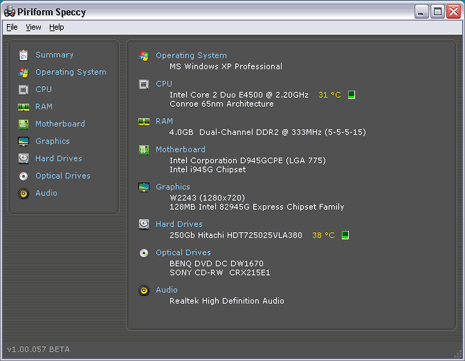Click 'Intel i945G Chipset' text
The height and width of the screenshot is (361, 465).
point(208,170)
